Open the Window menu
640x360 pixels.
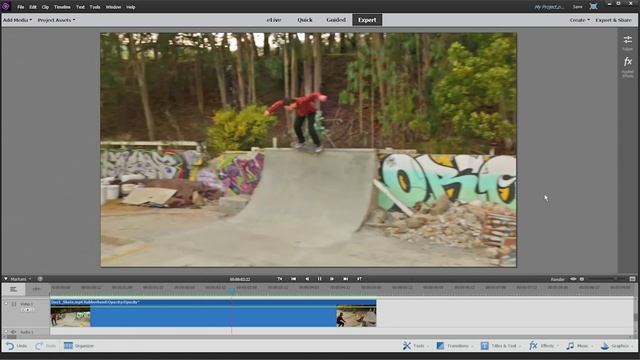113,7
